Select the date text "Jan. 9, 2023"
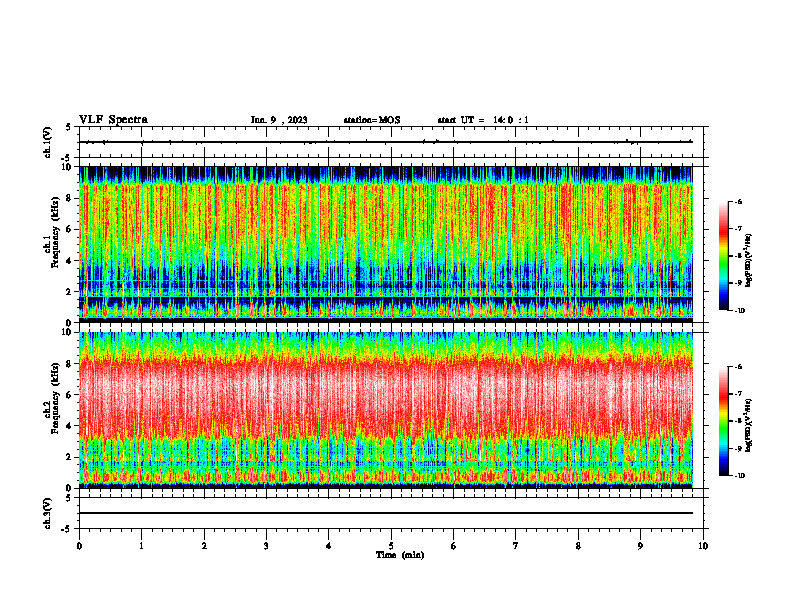The width and height of the screenshot is (792, 612). [x=279, y=120]
